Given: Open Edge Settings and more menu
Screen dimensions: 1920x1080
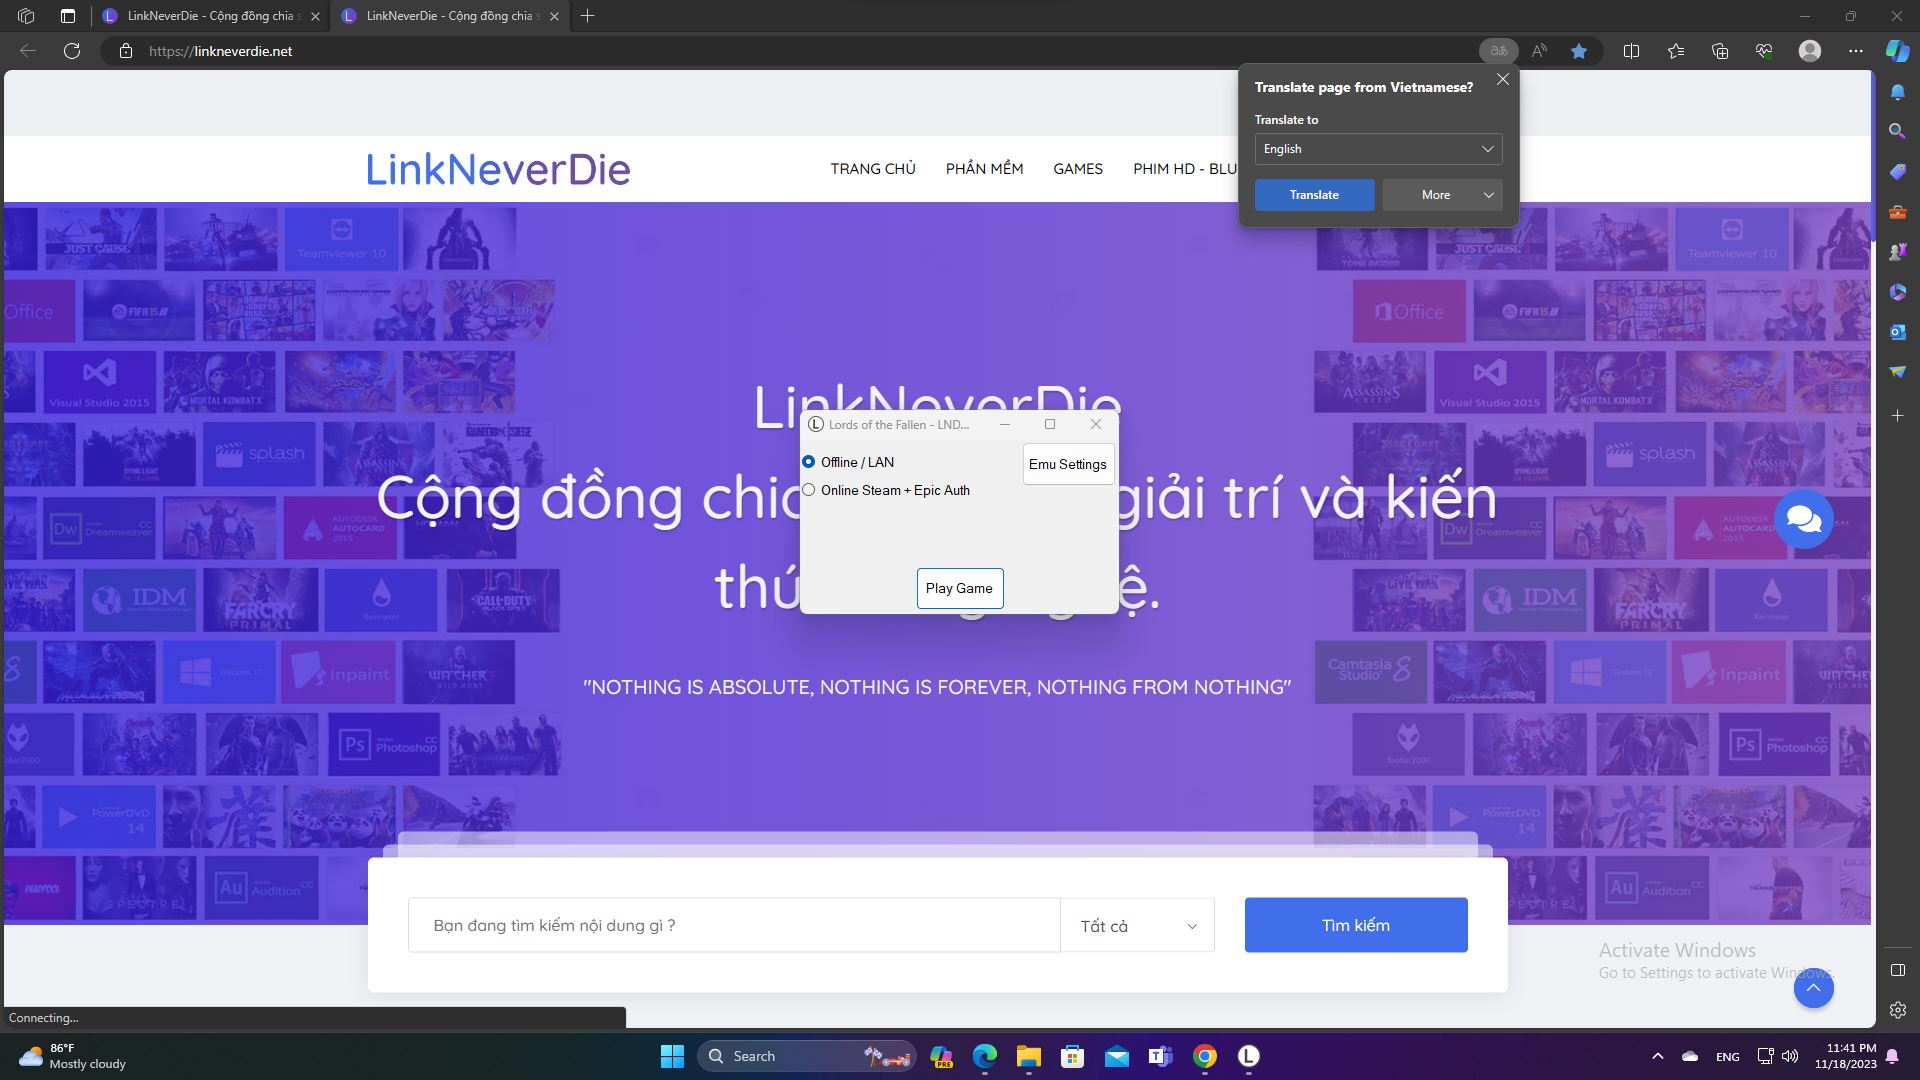Looking at the screenshot, I should (1856, 51).
